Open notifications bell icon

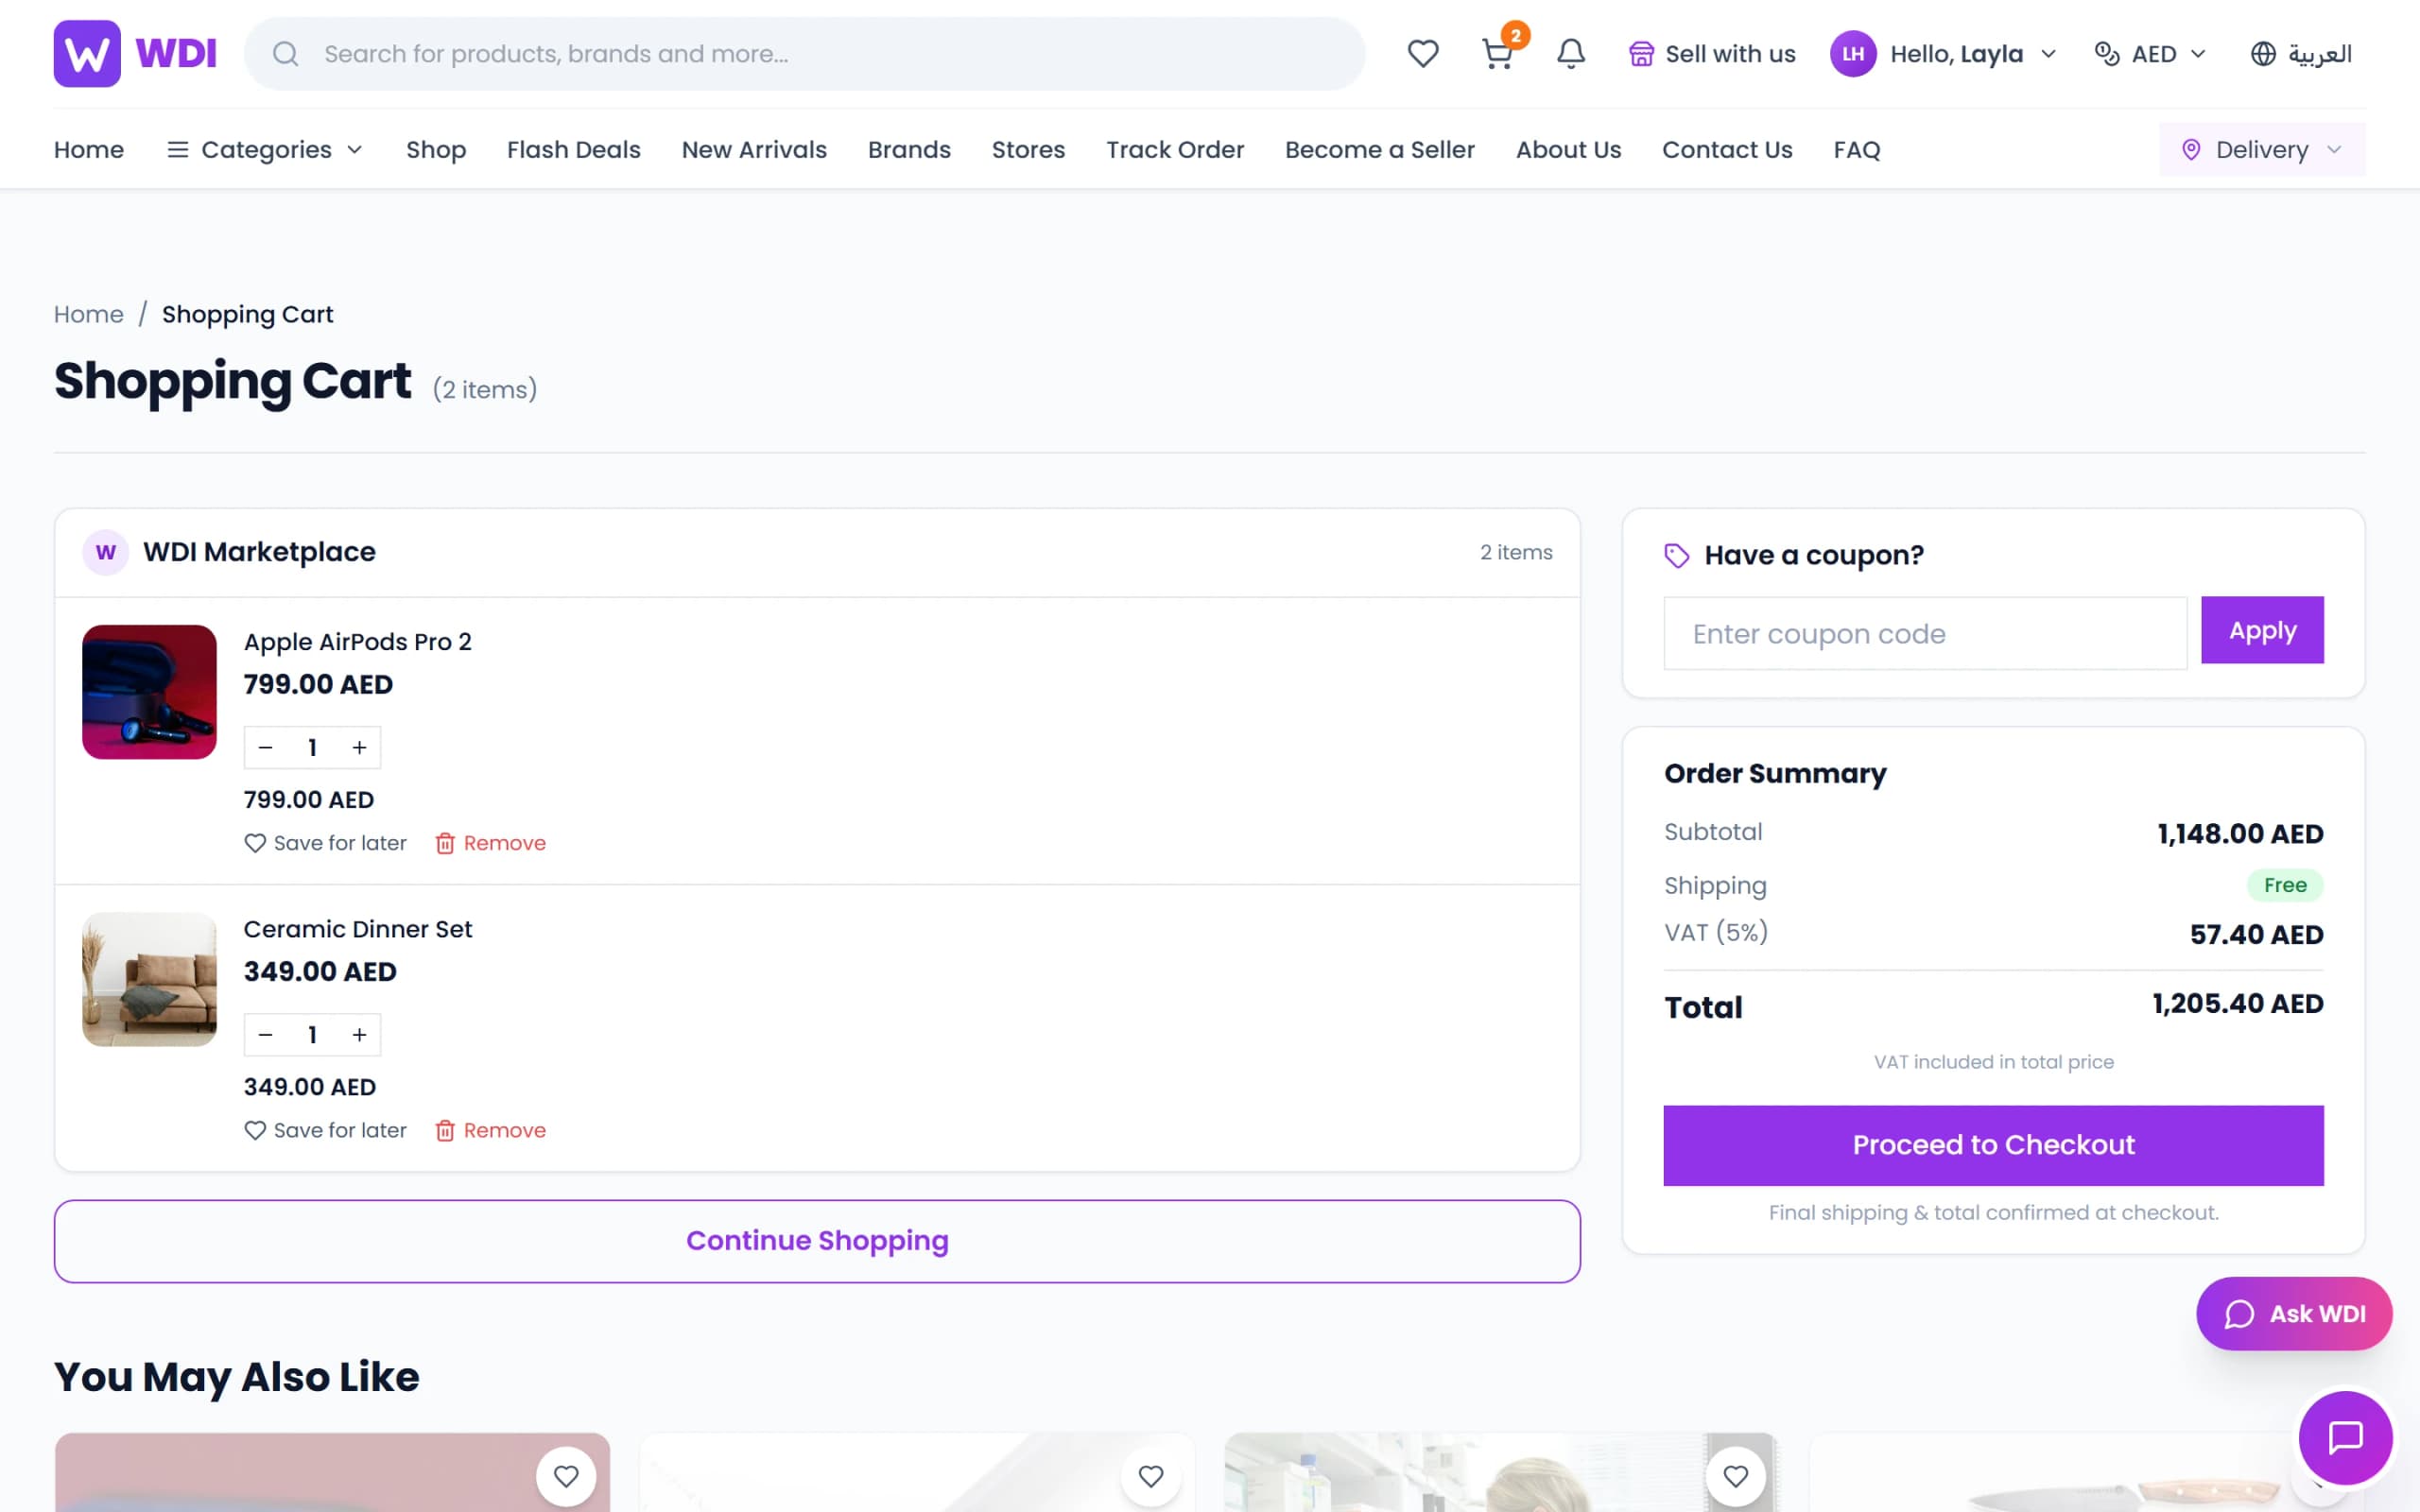(x=1571, y=54)
